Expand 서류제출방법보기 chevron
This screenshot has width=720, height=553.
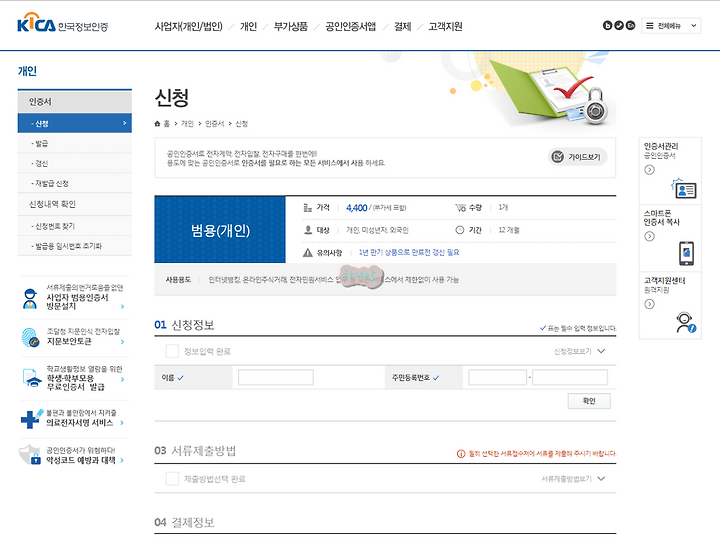coord(601,479)
